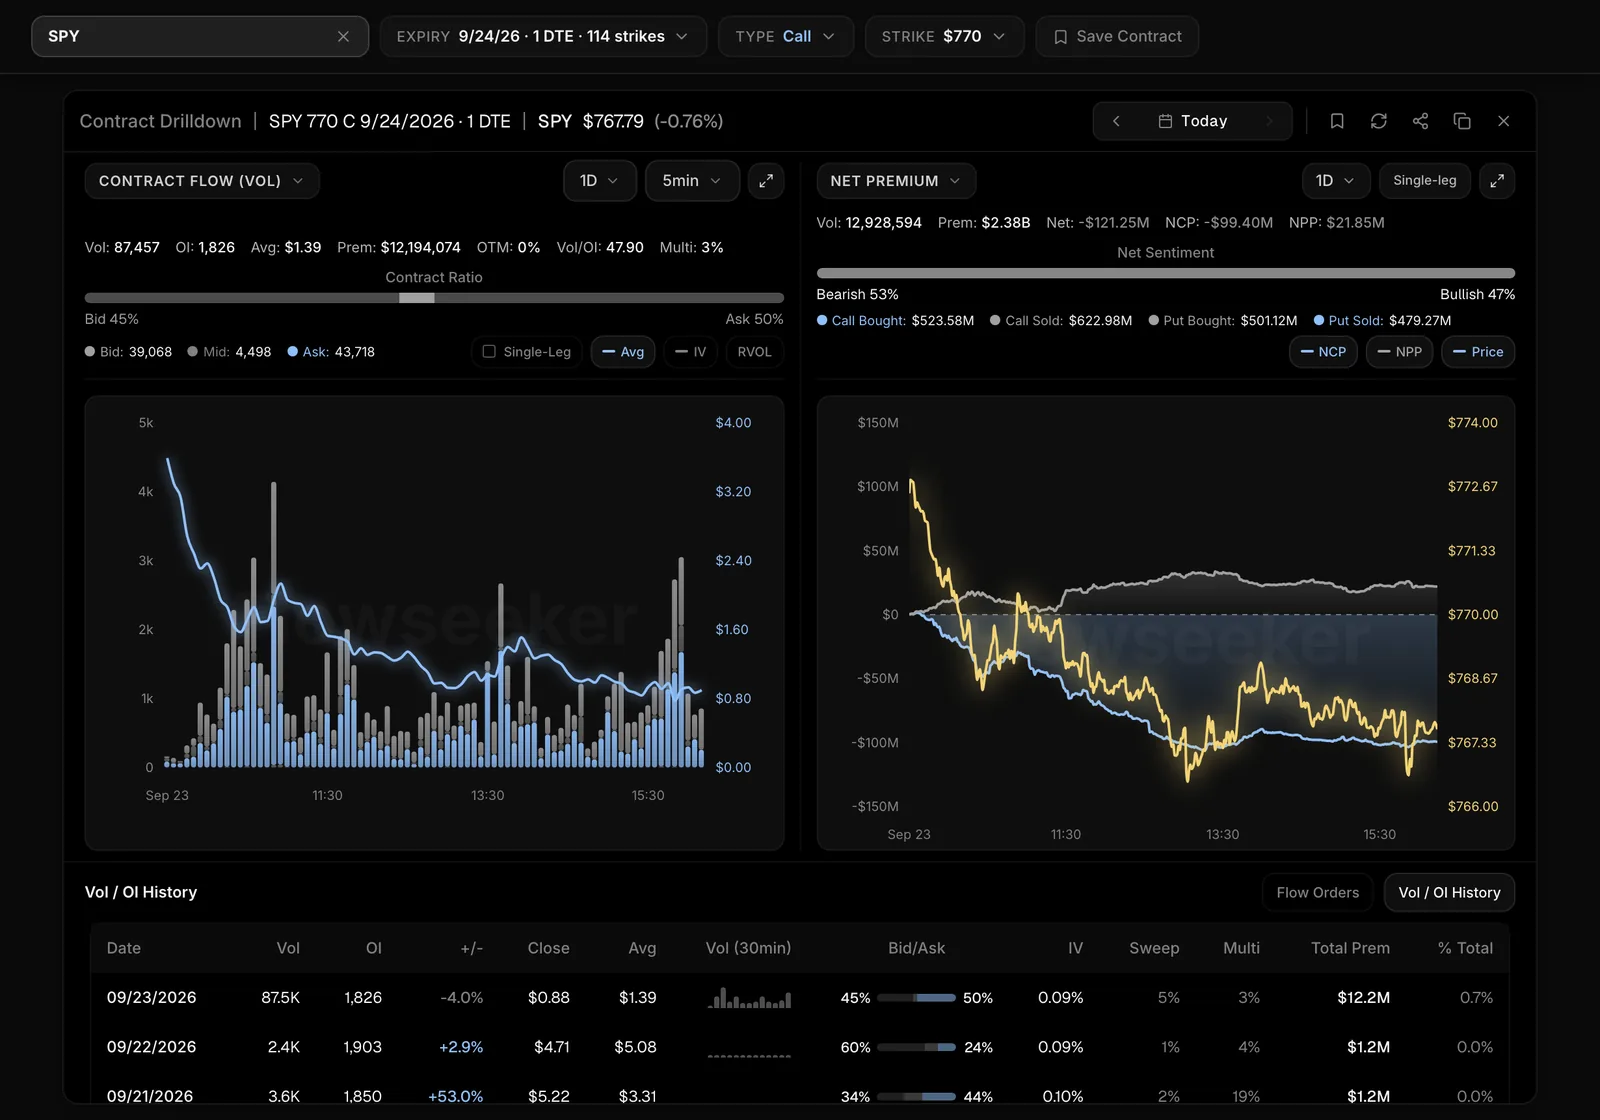Screen dimensions: 1600x1120
Task: Click the calendar icon beside Today
Action: (1165, 121)
